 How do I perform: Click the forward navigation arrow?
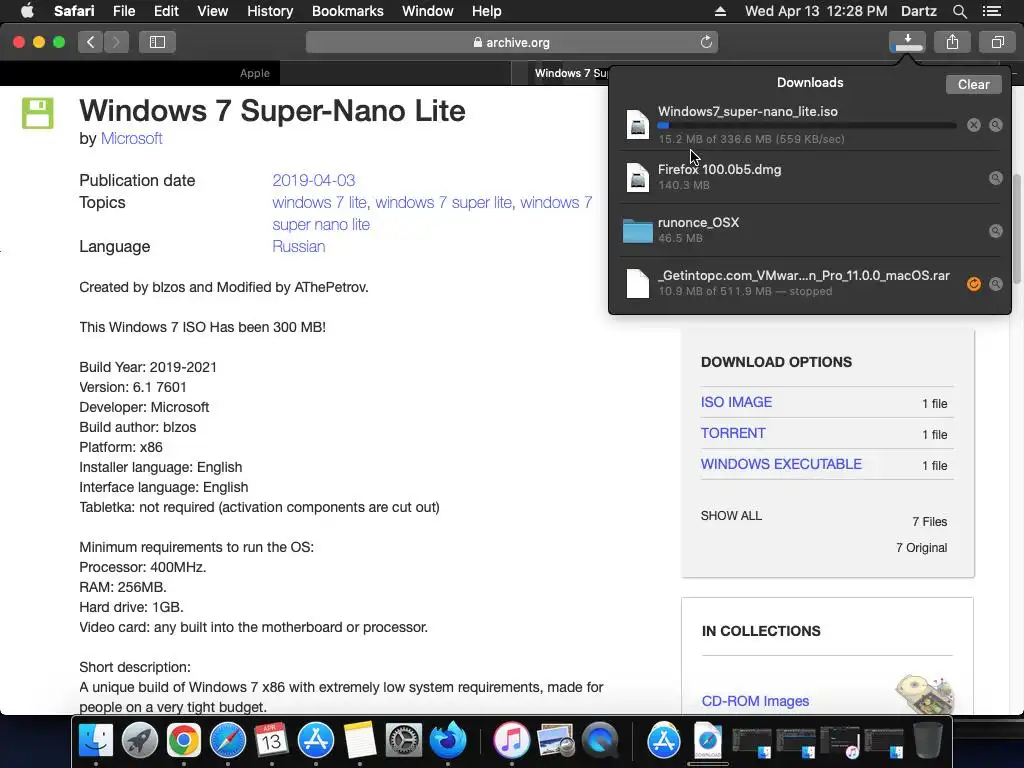pos(116,42)
